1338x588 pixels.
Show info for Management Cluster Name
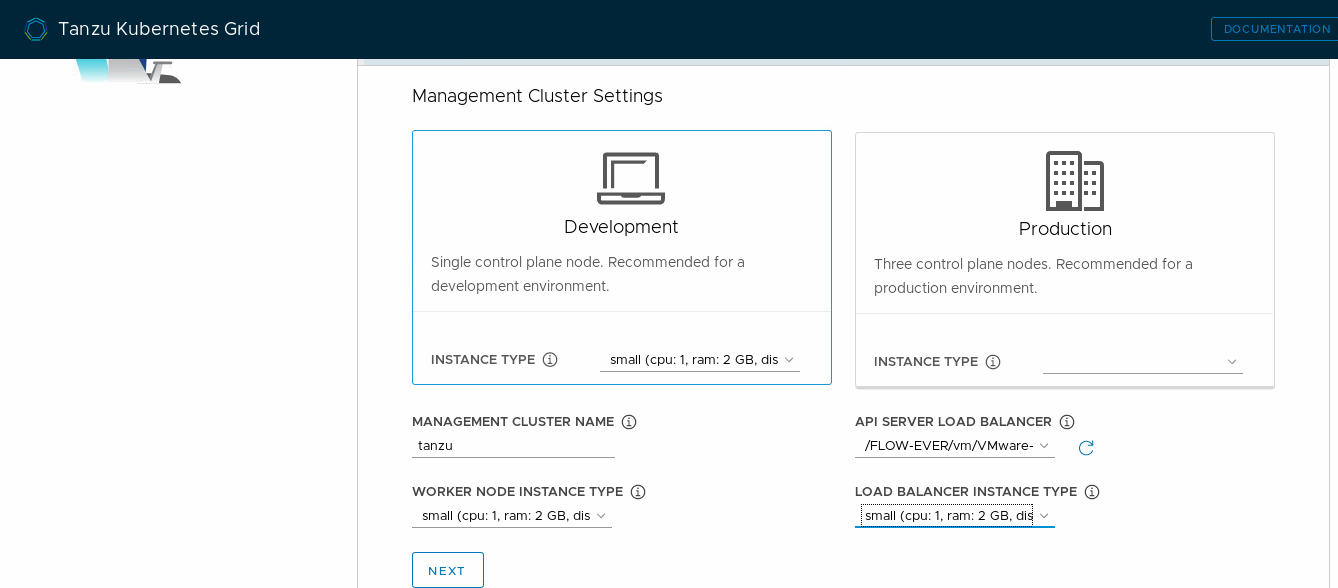tap(629, 422)
